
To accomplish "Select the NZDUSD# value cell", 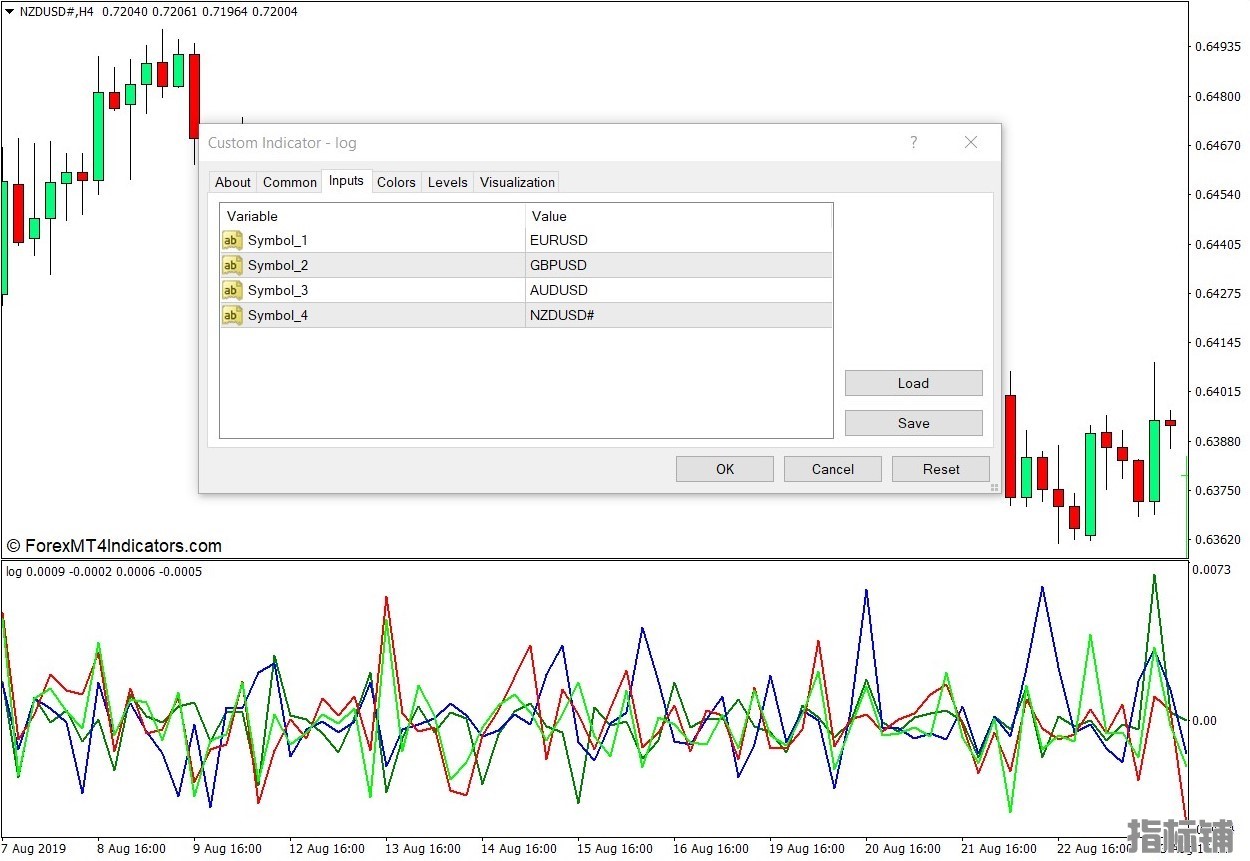I will tap(678, 315).
